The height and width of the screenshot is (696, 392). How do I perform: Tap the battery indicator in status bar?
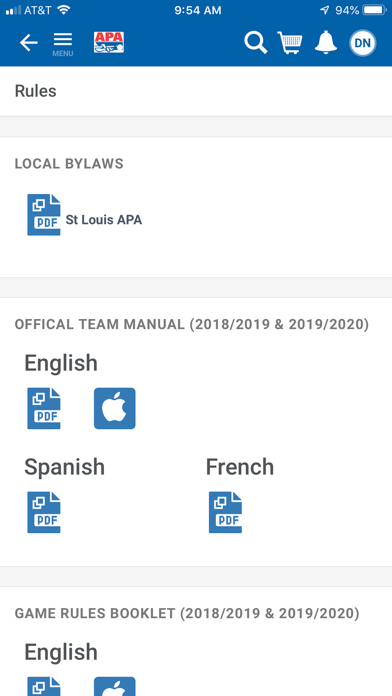click(374, 10)
